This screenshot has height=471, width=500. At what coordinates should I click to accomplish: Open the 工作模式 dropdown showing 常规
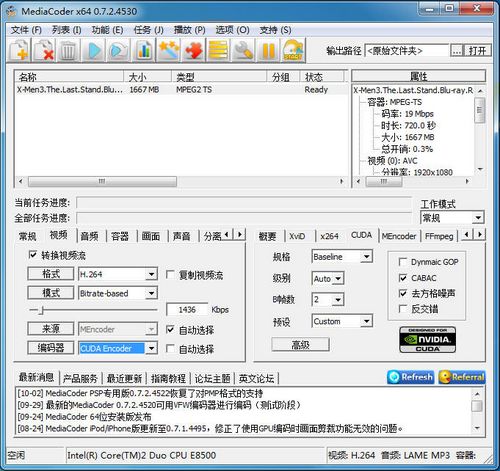478,218
